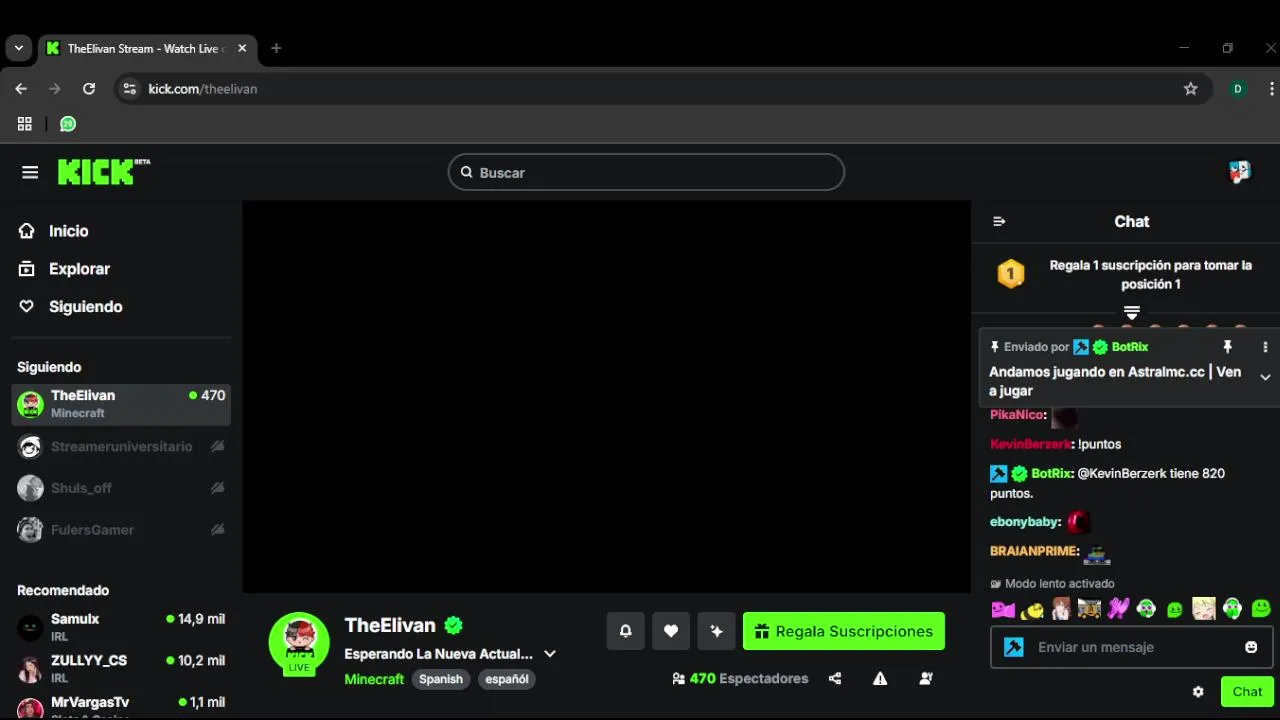Click the Spanish tag
Viewport: 1280px width, 720px height.
(x=441, y=679)
